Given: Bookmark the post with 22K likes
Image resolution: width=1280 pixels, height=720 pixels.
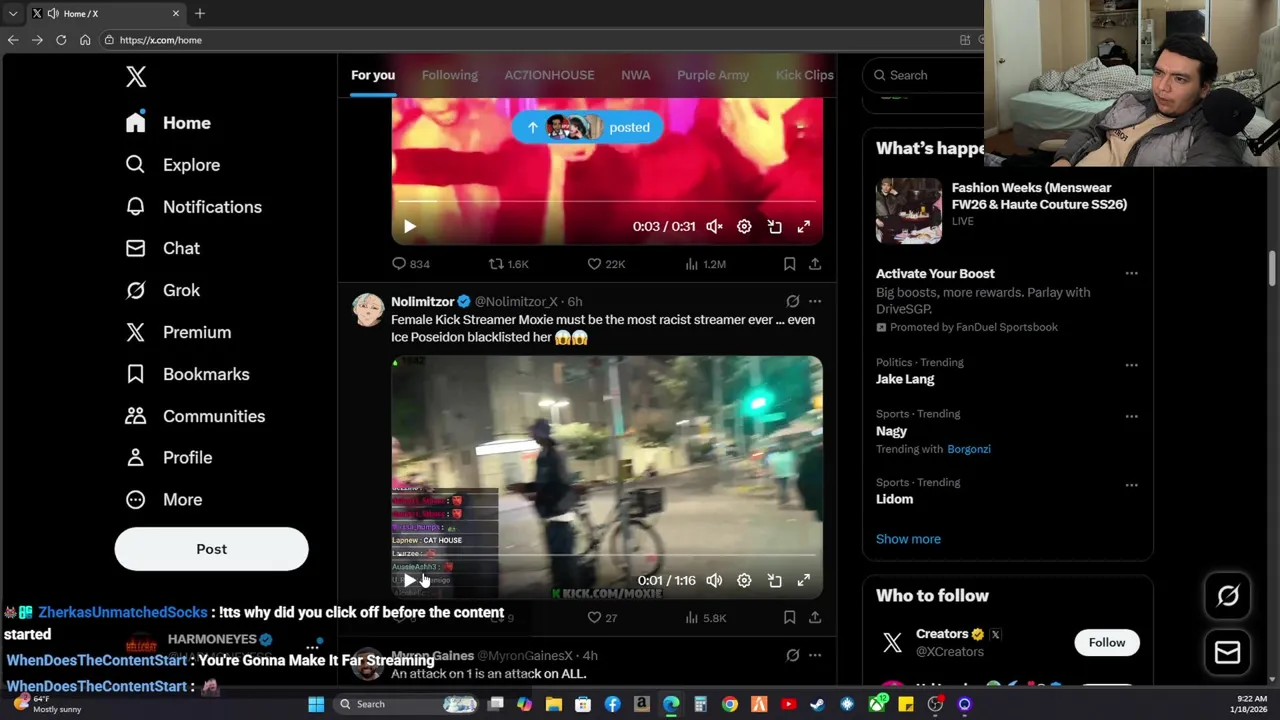Looking at the screenshot, I should 789,264.
